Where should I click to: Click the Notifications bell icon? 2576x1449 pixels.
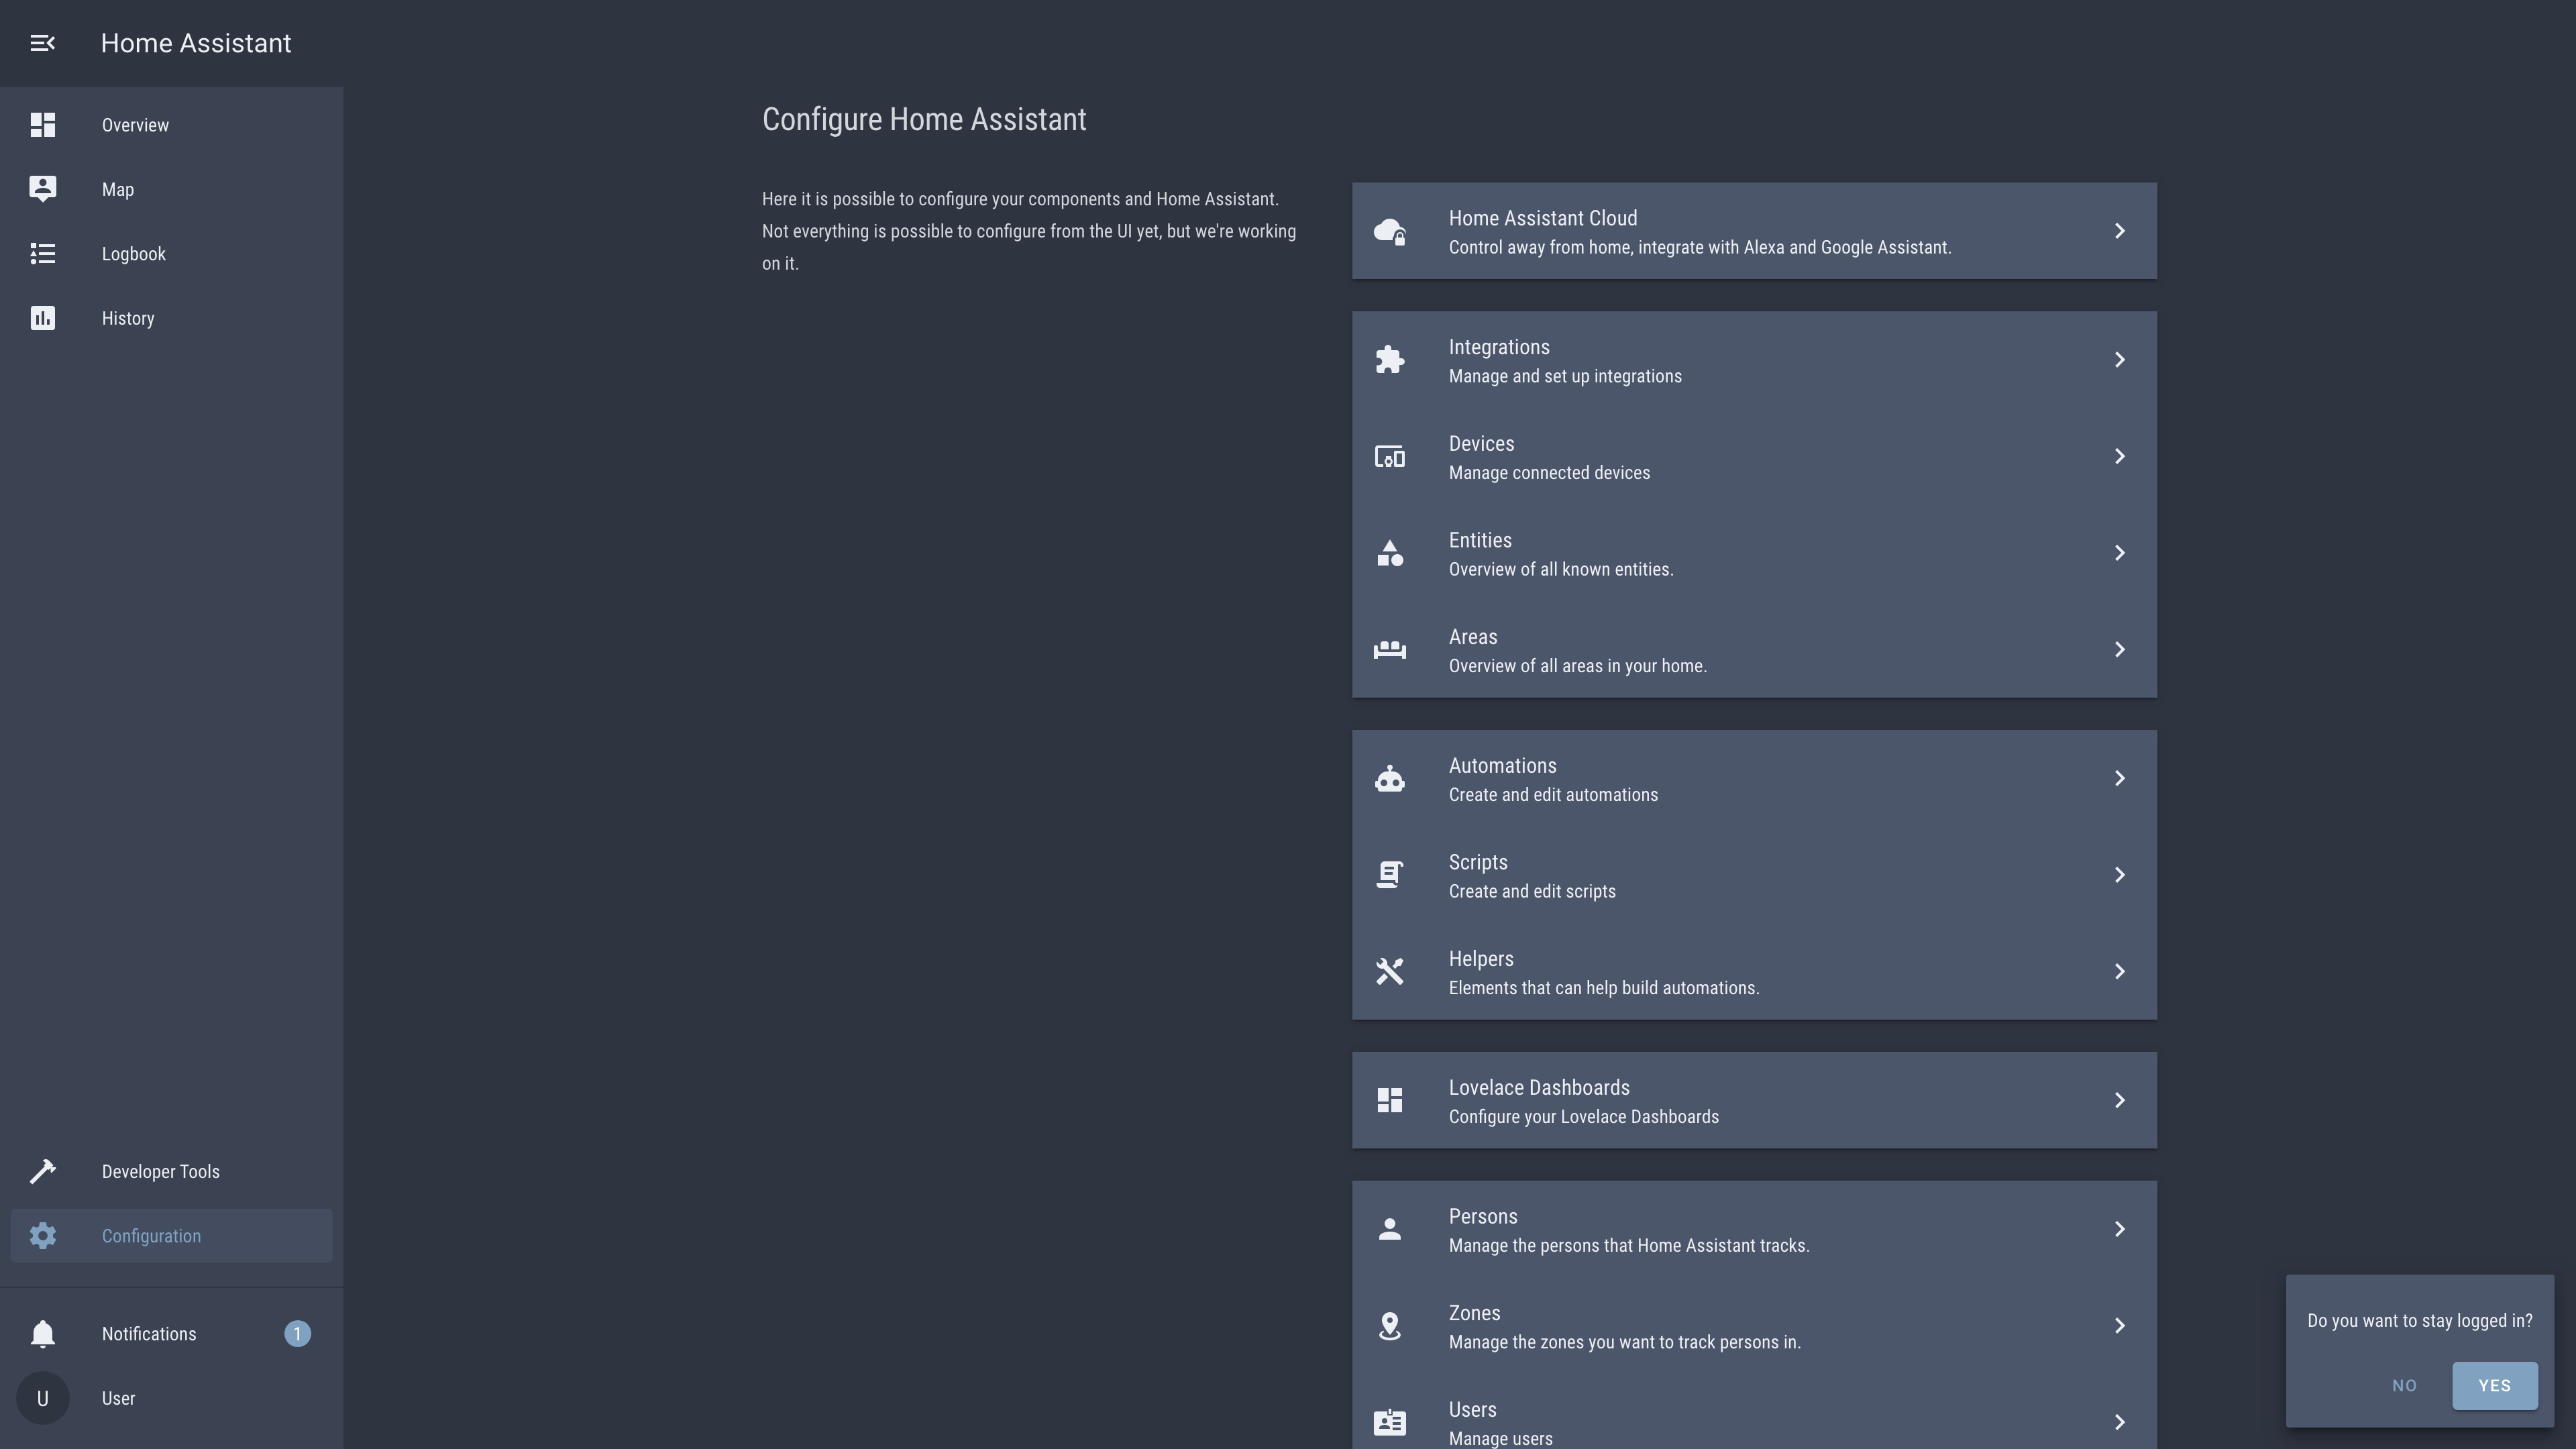point(42,1334)
